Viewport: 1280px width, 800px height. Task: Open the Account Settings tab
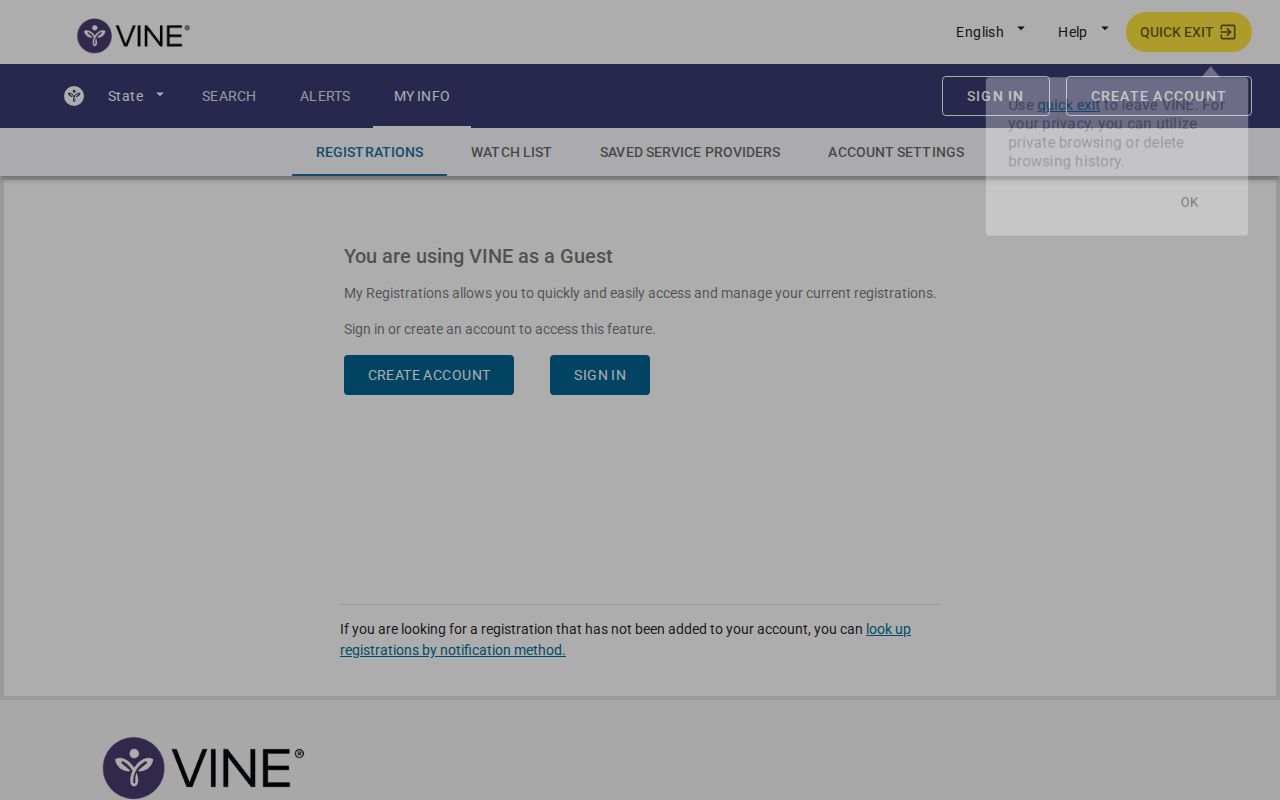[896, 152]
